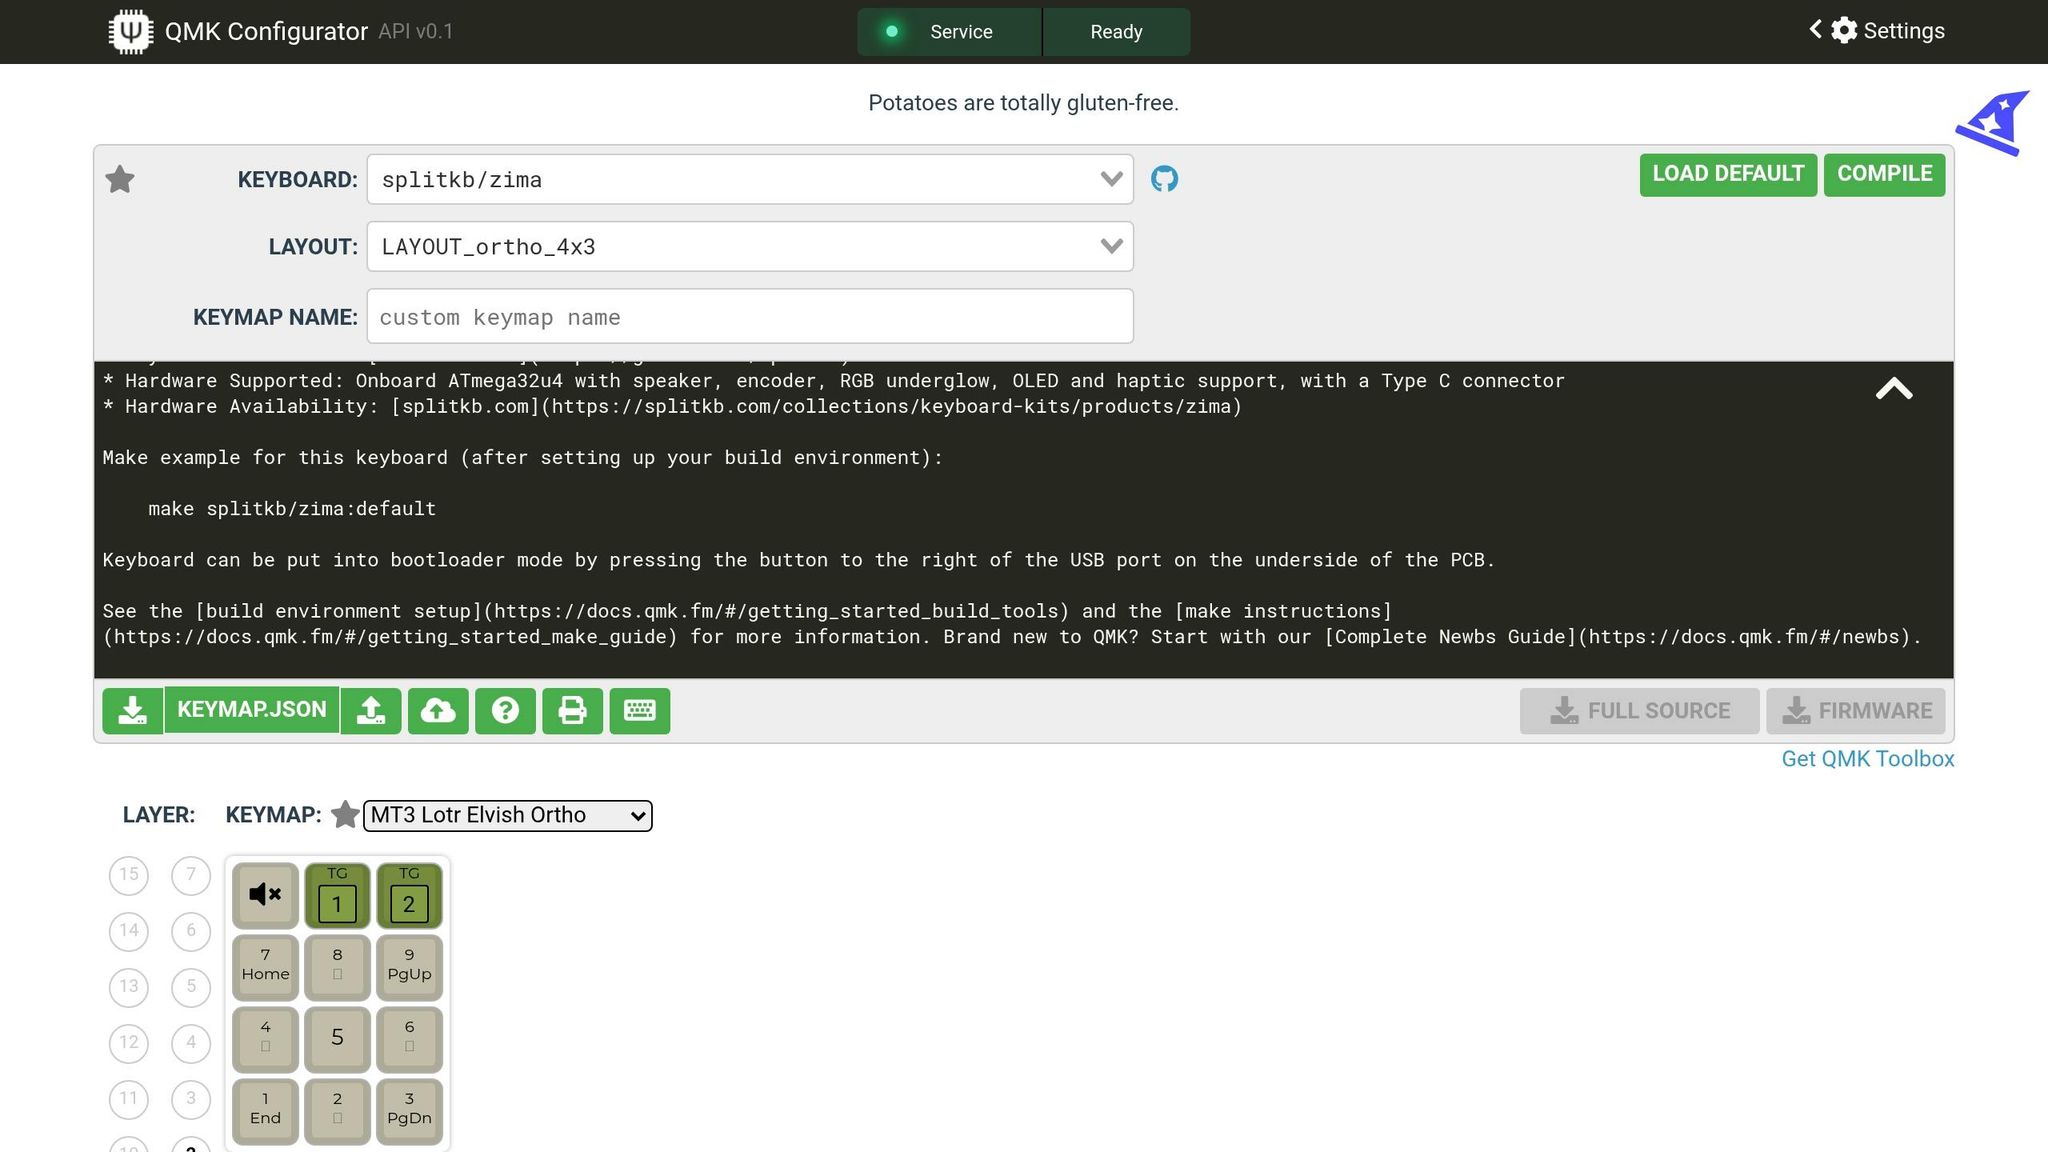Open the keyboard GitHub repository icon
The width and height of the screenshot is (2048, 1152).
pos(1164,179)
